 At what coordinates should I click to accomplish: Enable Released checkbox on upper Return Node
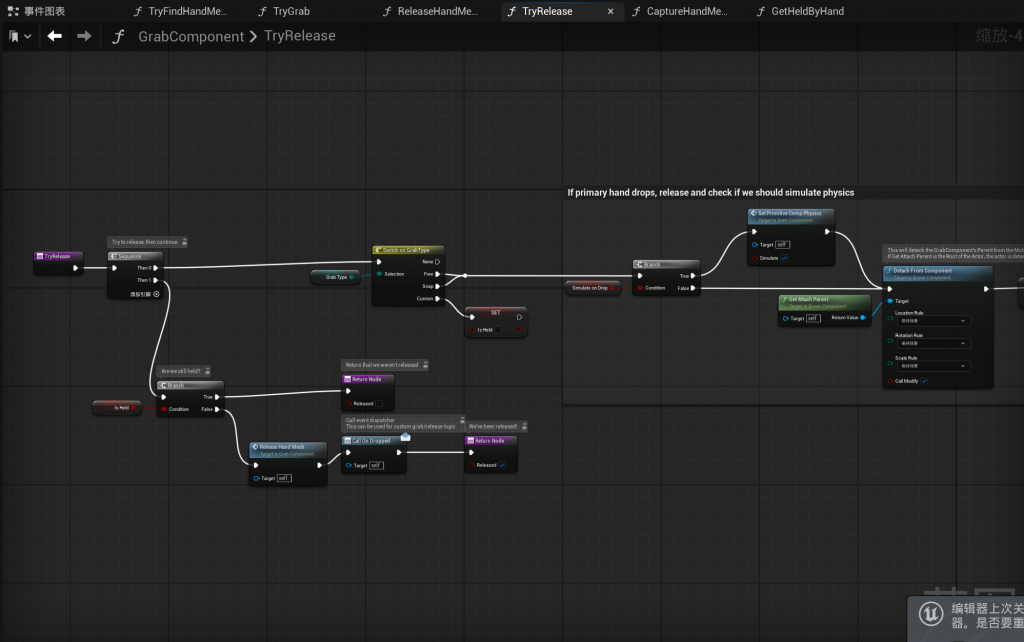click(x=378, y=403)
